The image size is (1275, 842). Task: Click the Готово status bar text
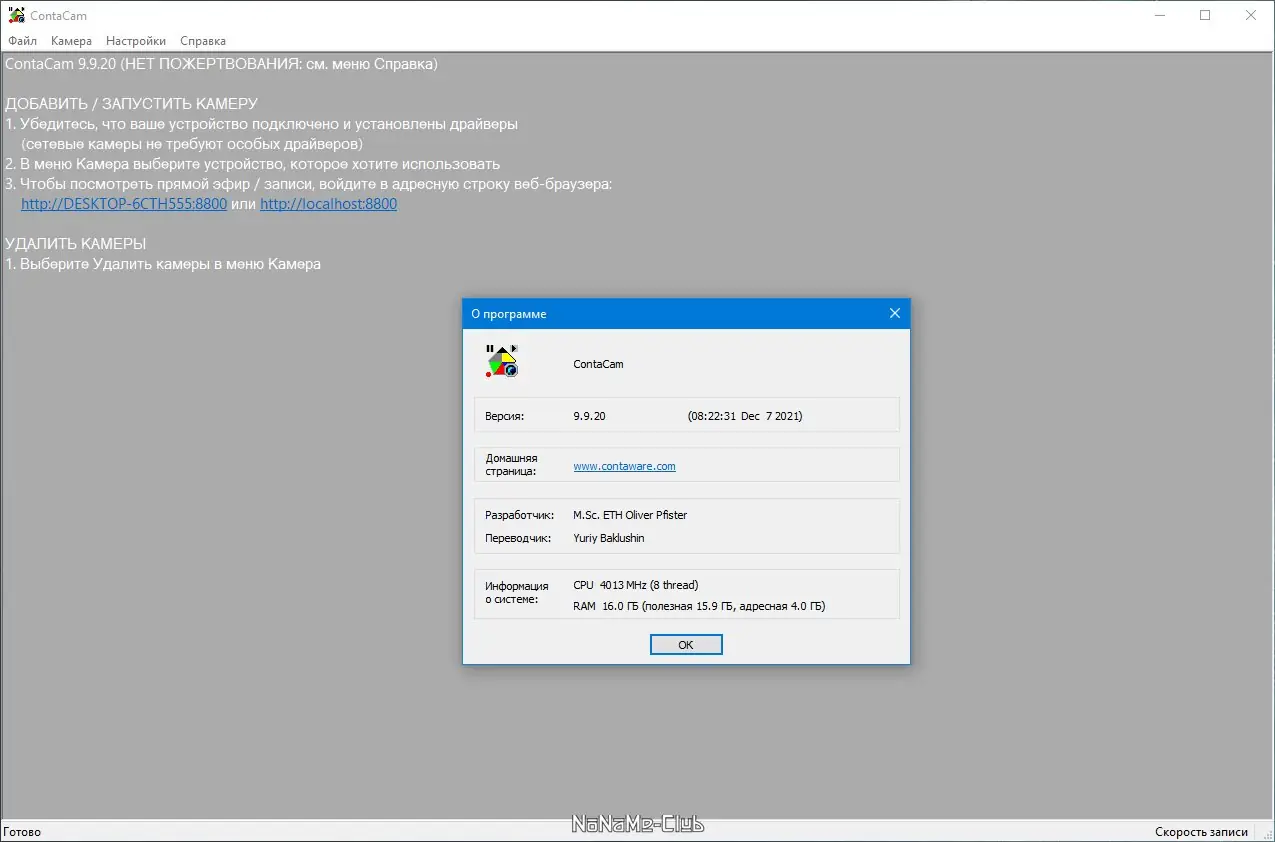(22, 832)
